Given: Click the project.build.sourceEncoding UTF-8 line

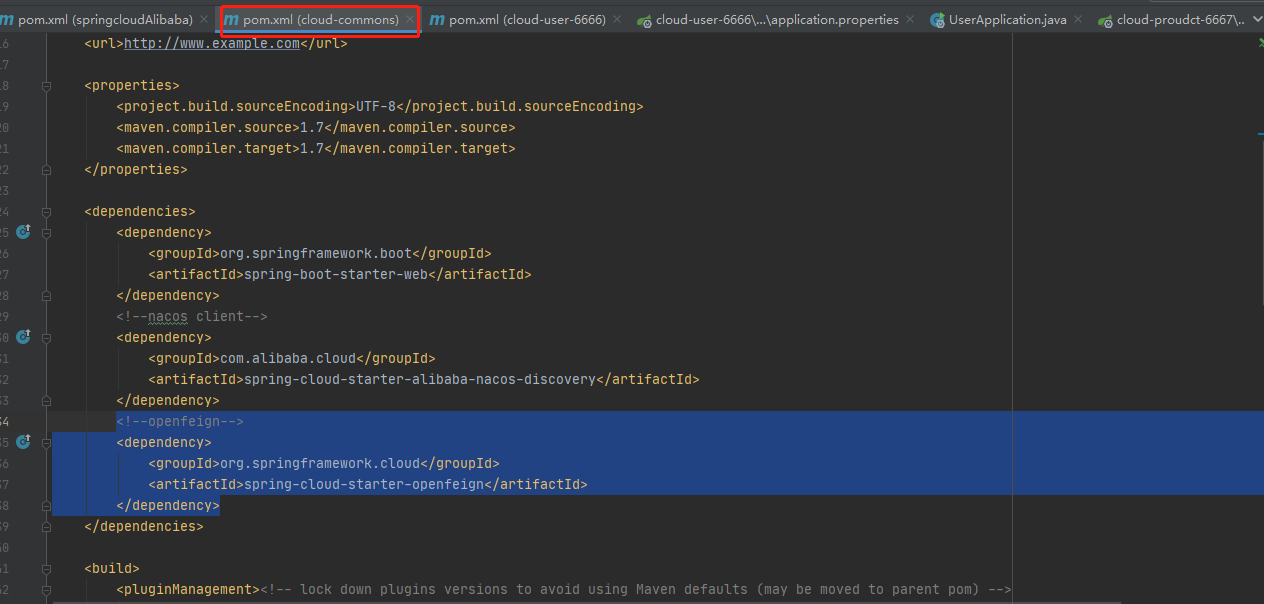Looking at the screenshot, I should (x=380, y=106).
